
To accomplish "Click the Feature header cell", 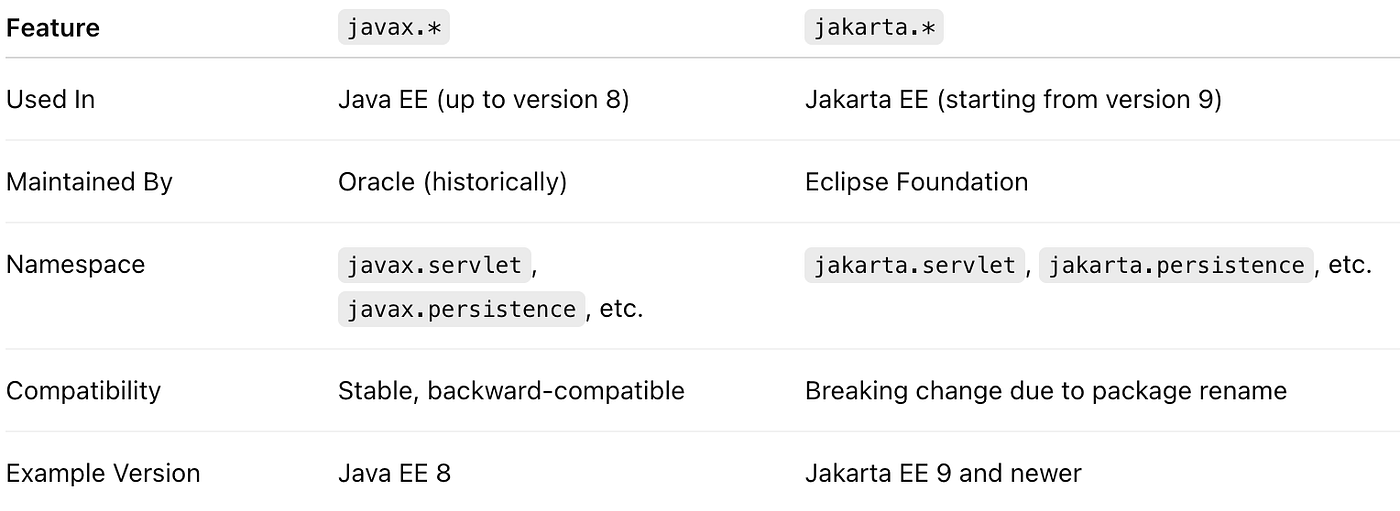I will (53, 28).
